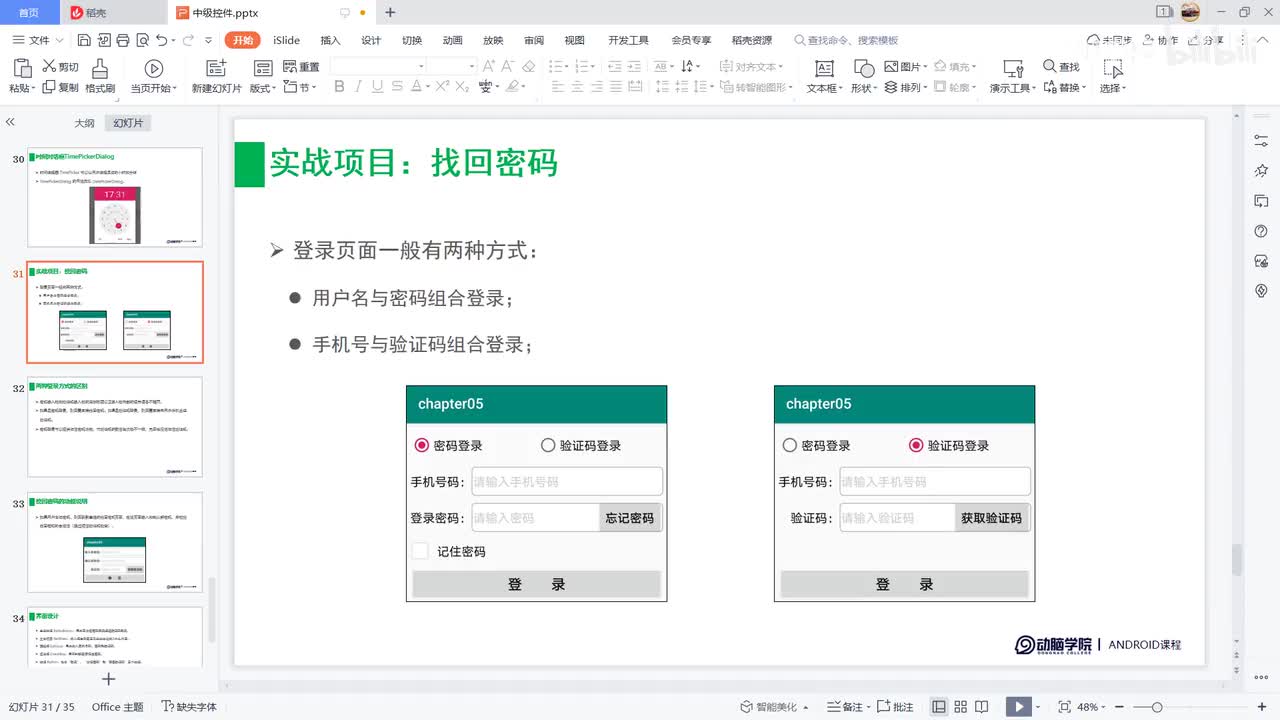Clear formatting with the eraser icon
1280x720 pixels.
[x=529, y=66]
